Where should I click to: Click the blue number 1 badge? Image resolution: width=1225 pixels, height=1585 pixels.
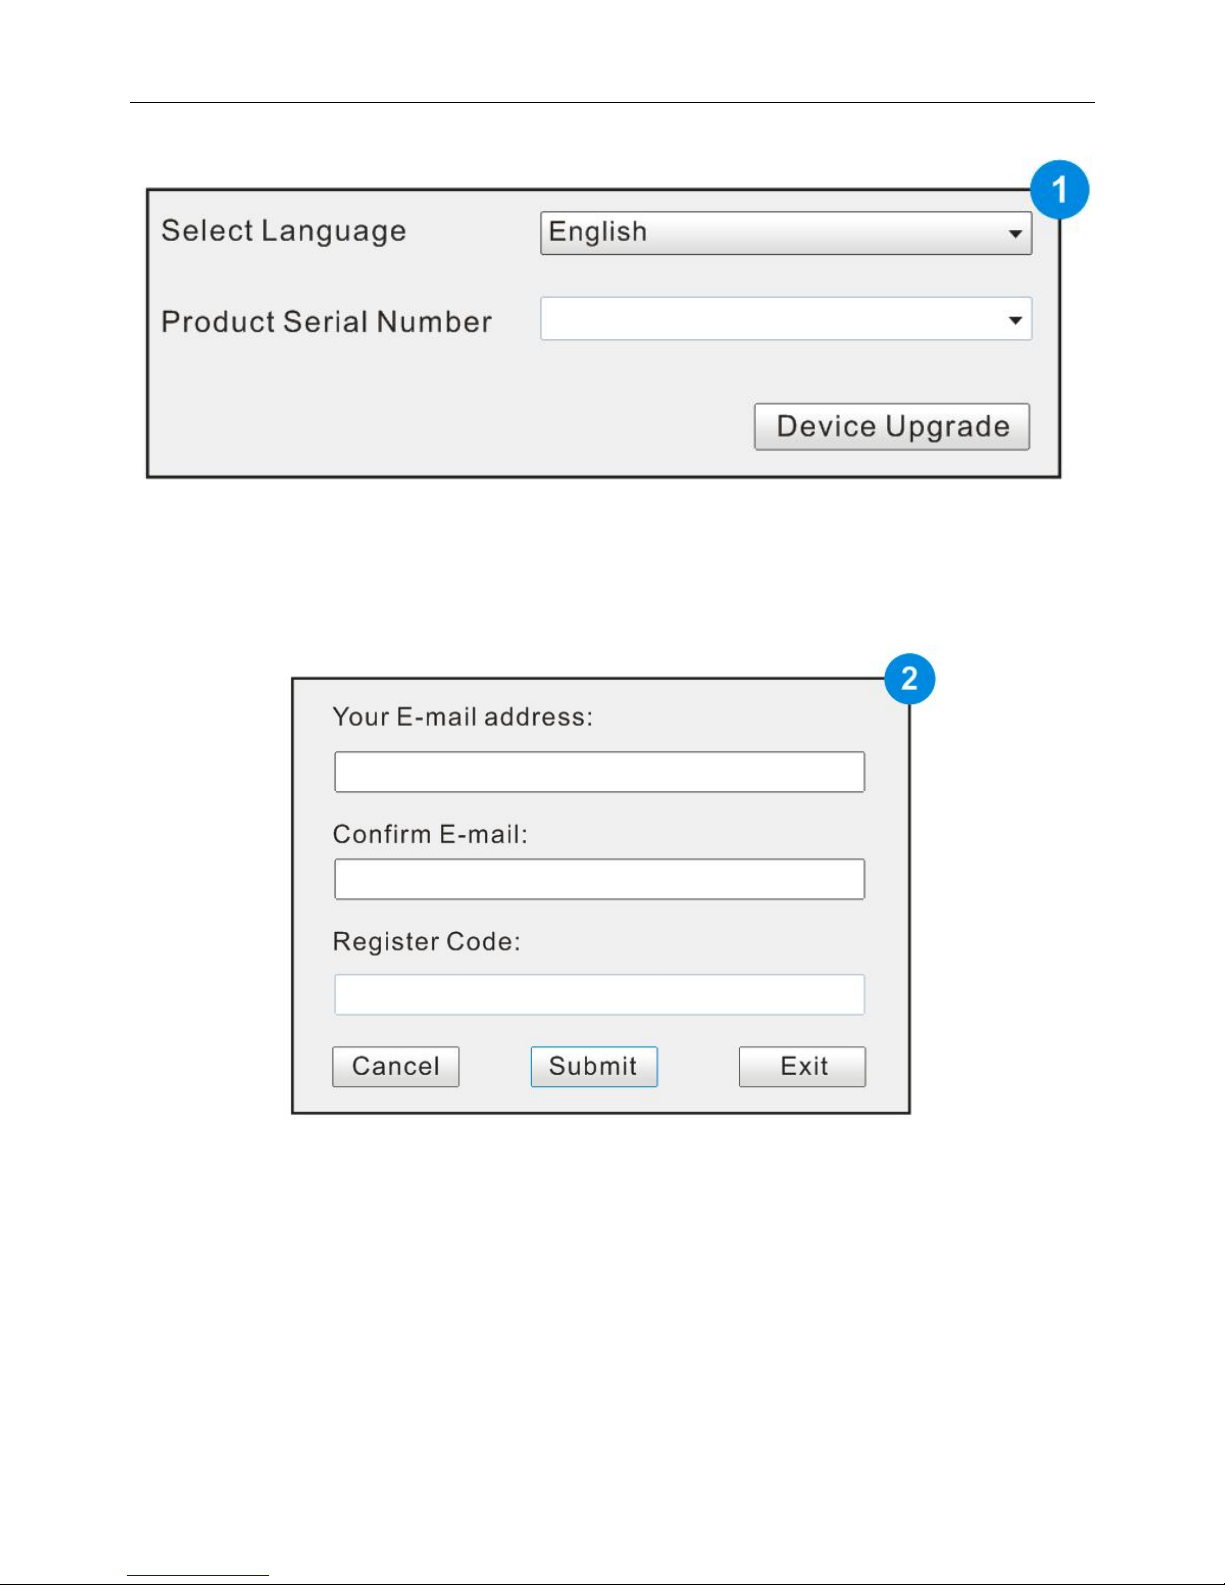(1059, 190)
